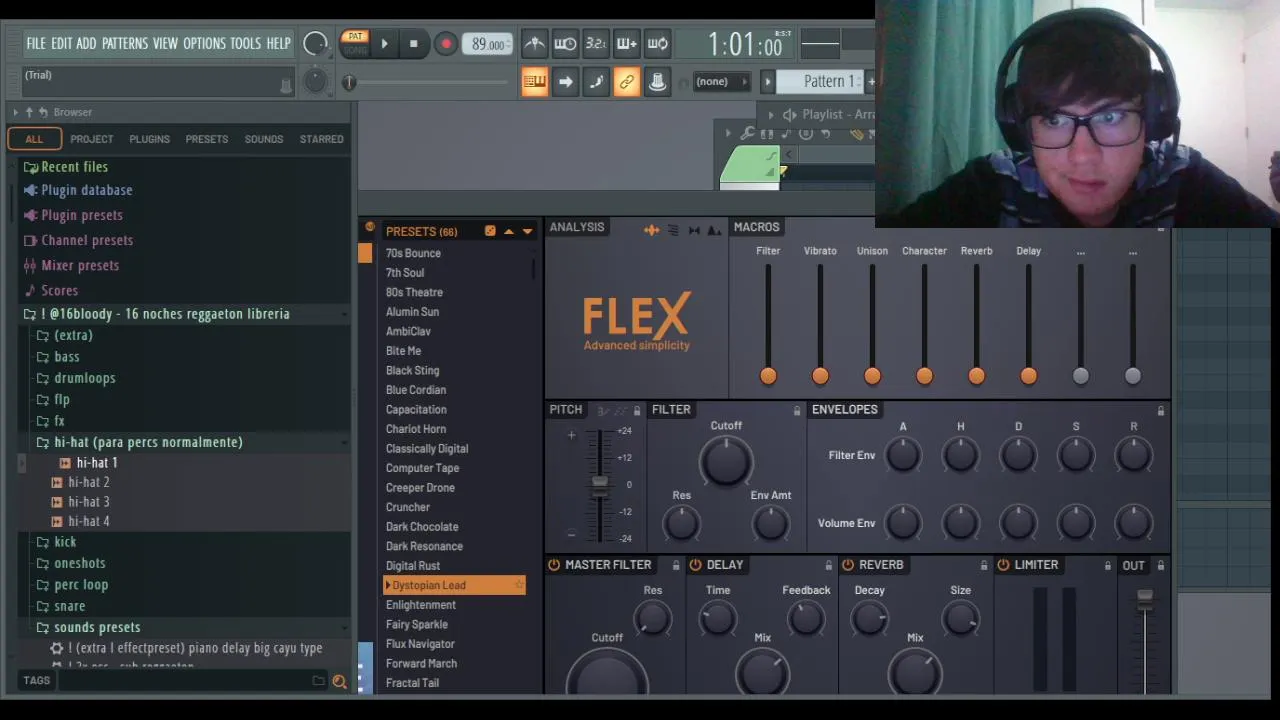
Task: Toggle PAT/SONG mode switch
Action: click(355, 44)
